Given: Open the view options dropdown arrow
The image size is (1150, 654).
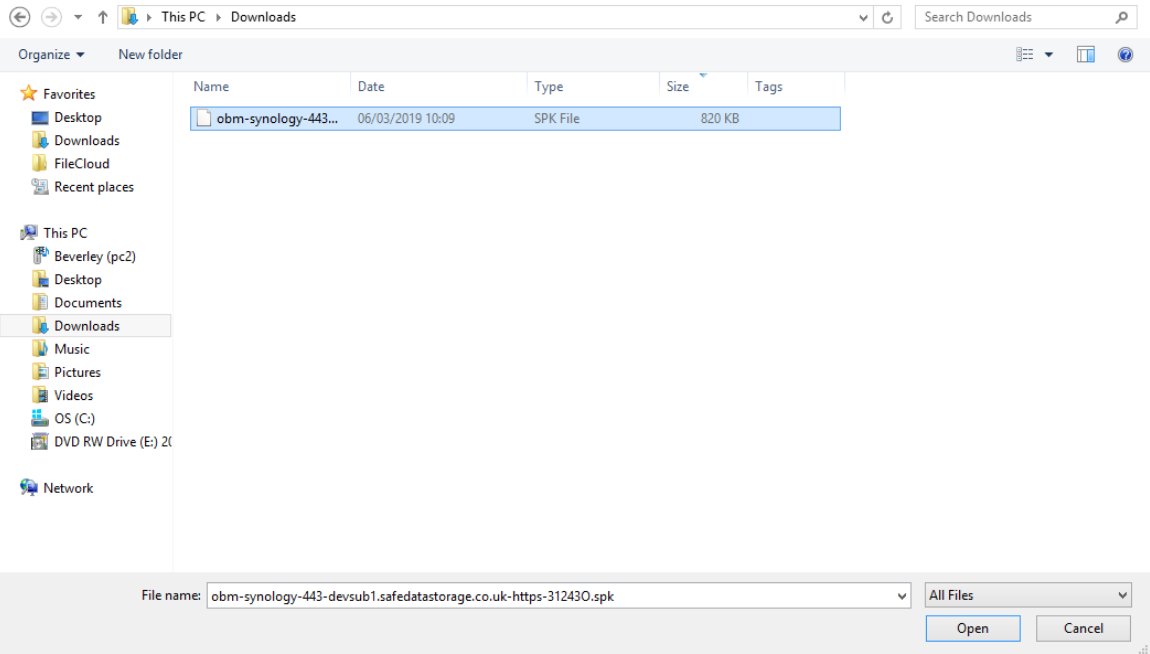Looking at the screenshot, I should click(x=1049, y=55).
